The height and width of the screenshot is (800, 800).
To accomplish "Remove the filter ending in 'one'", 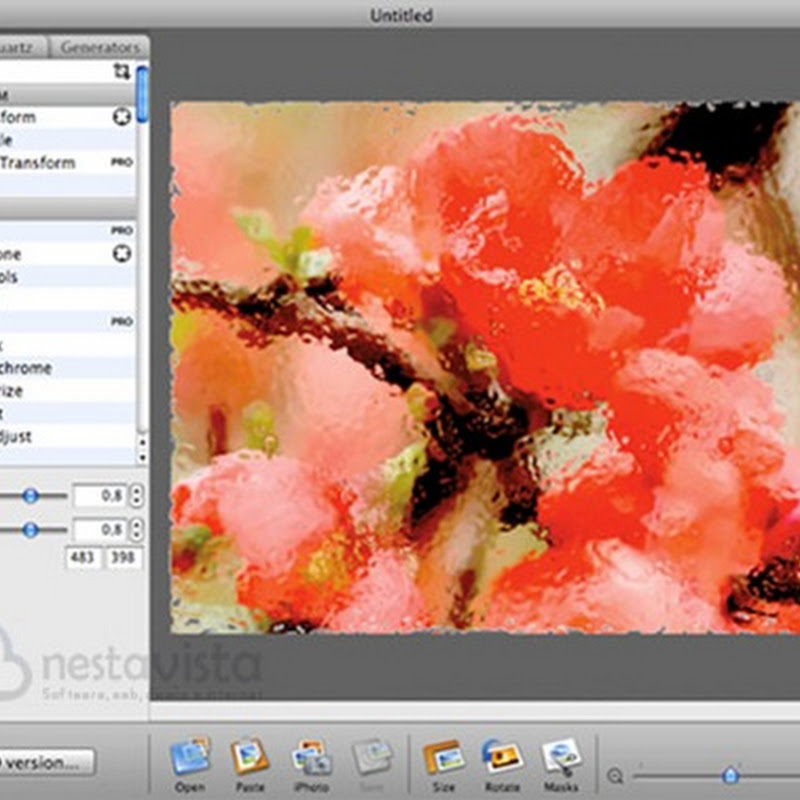I will 122,254.
